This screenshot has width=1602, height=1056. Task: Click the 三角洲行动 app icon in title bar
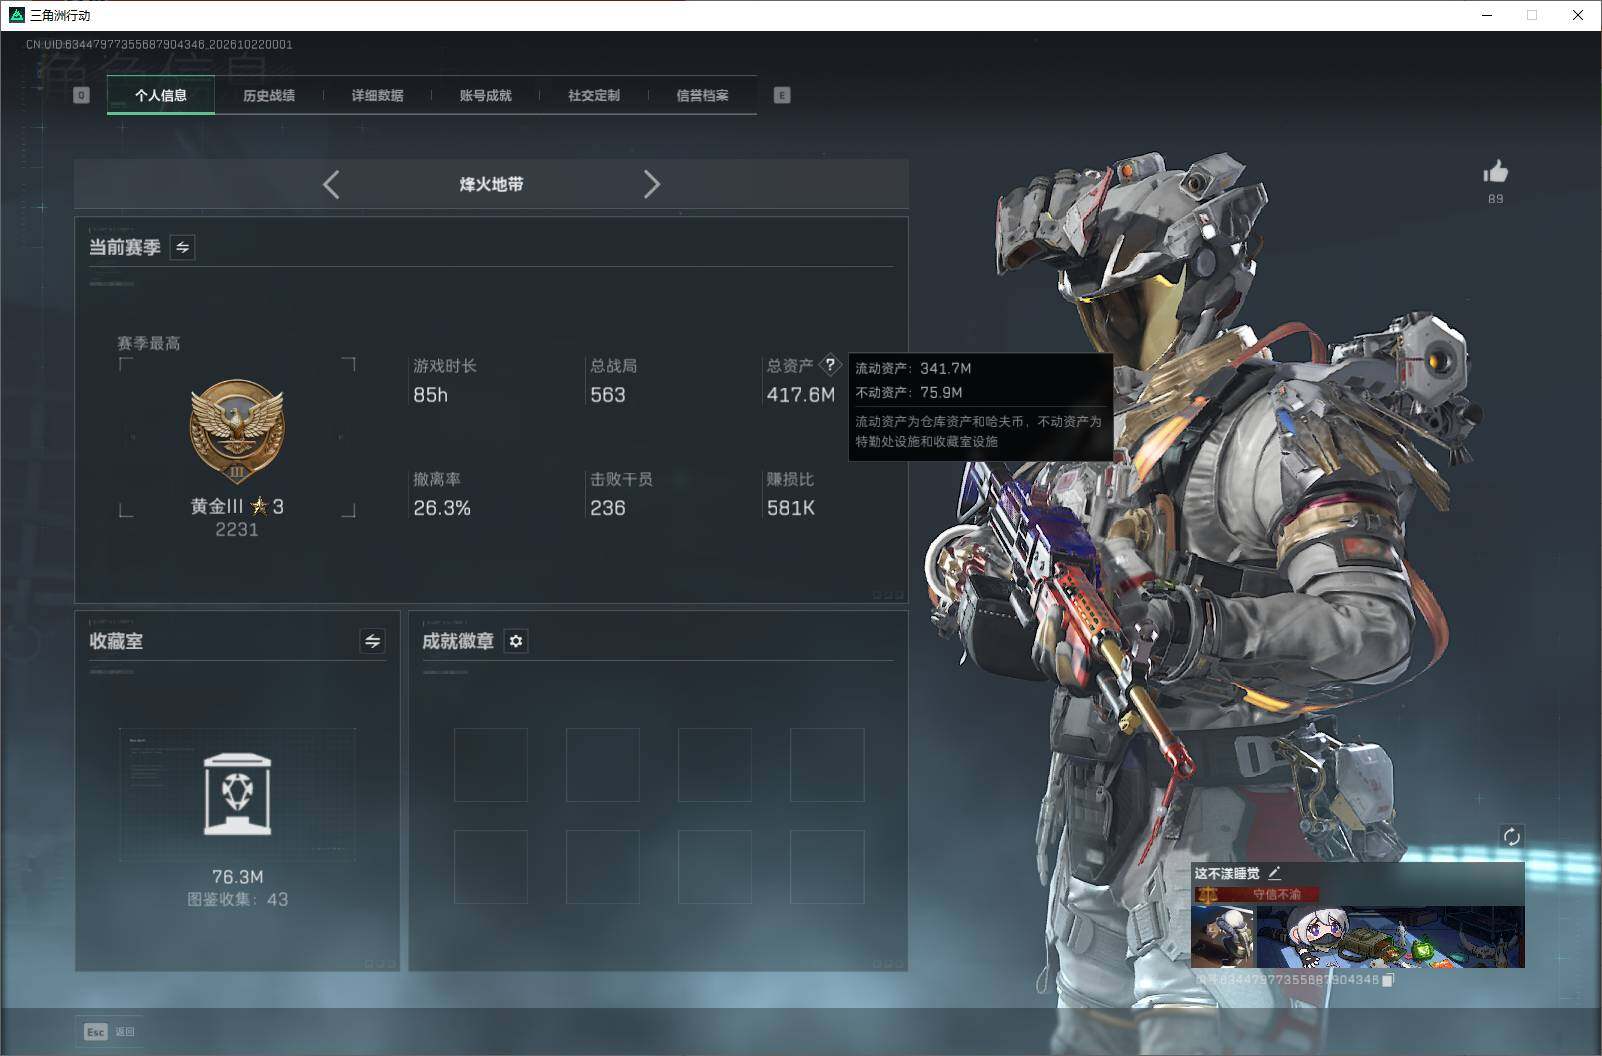16,15
